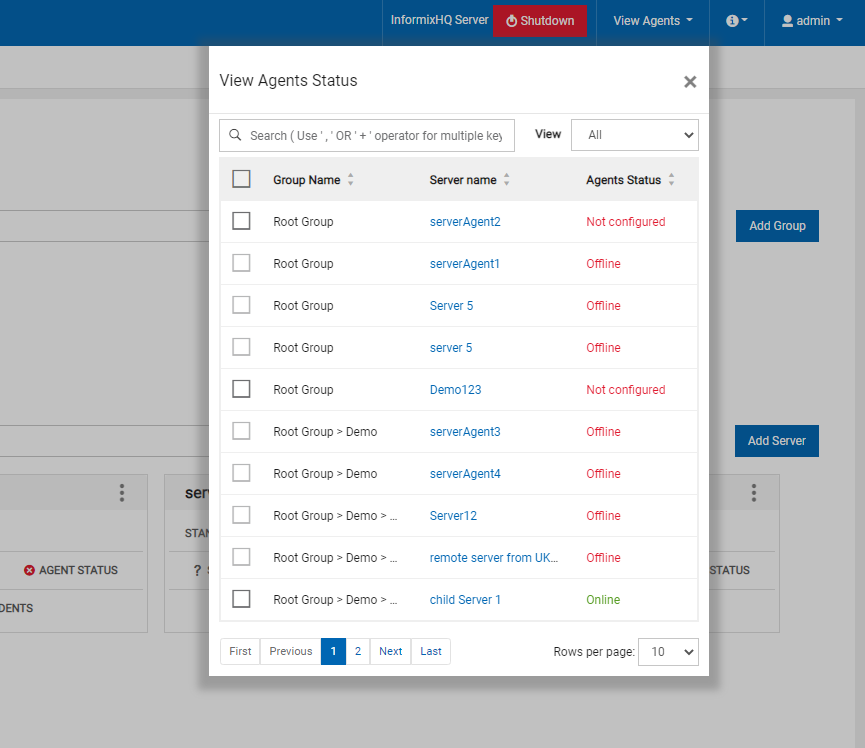Select the serverAgent2 row checkbox
Viewport: 865px width, 748px height.
coord(241,221)
